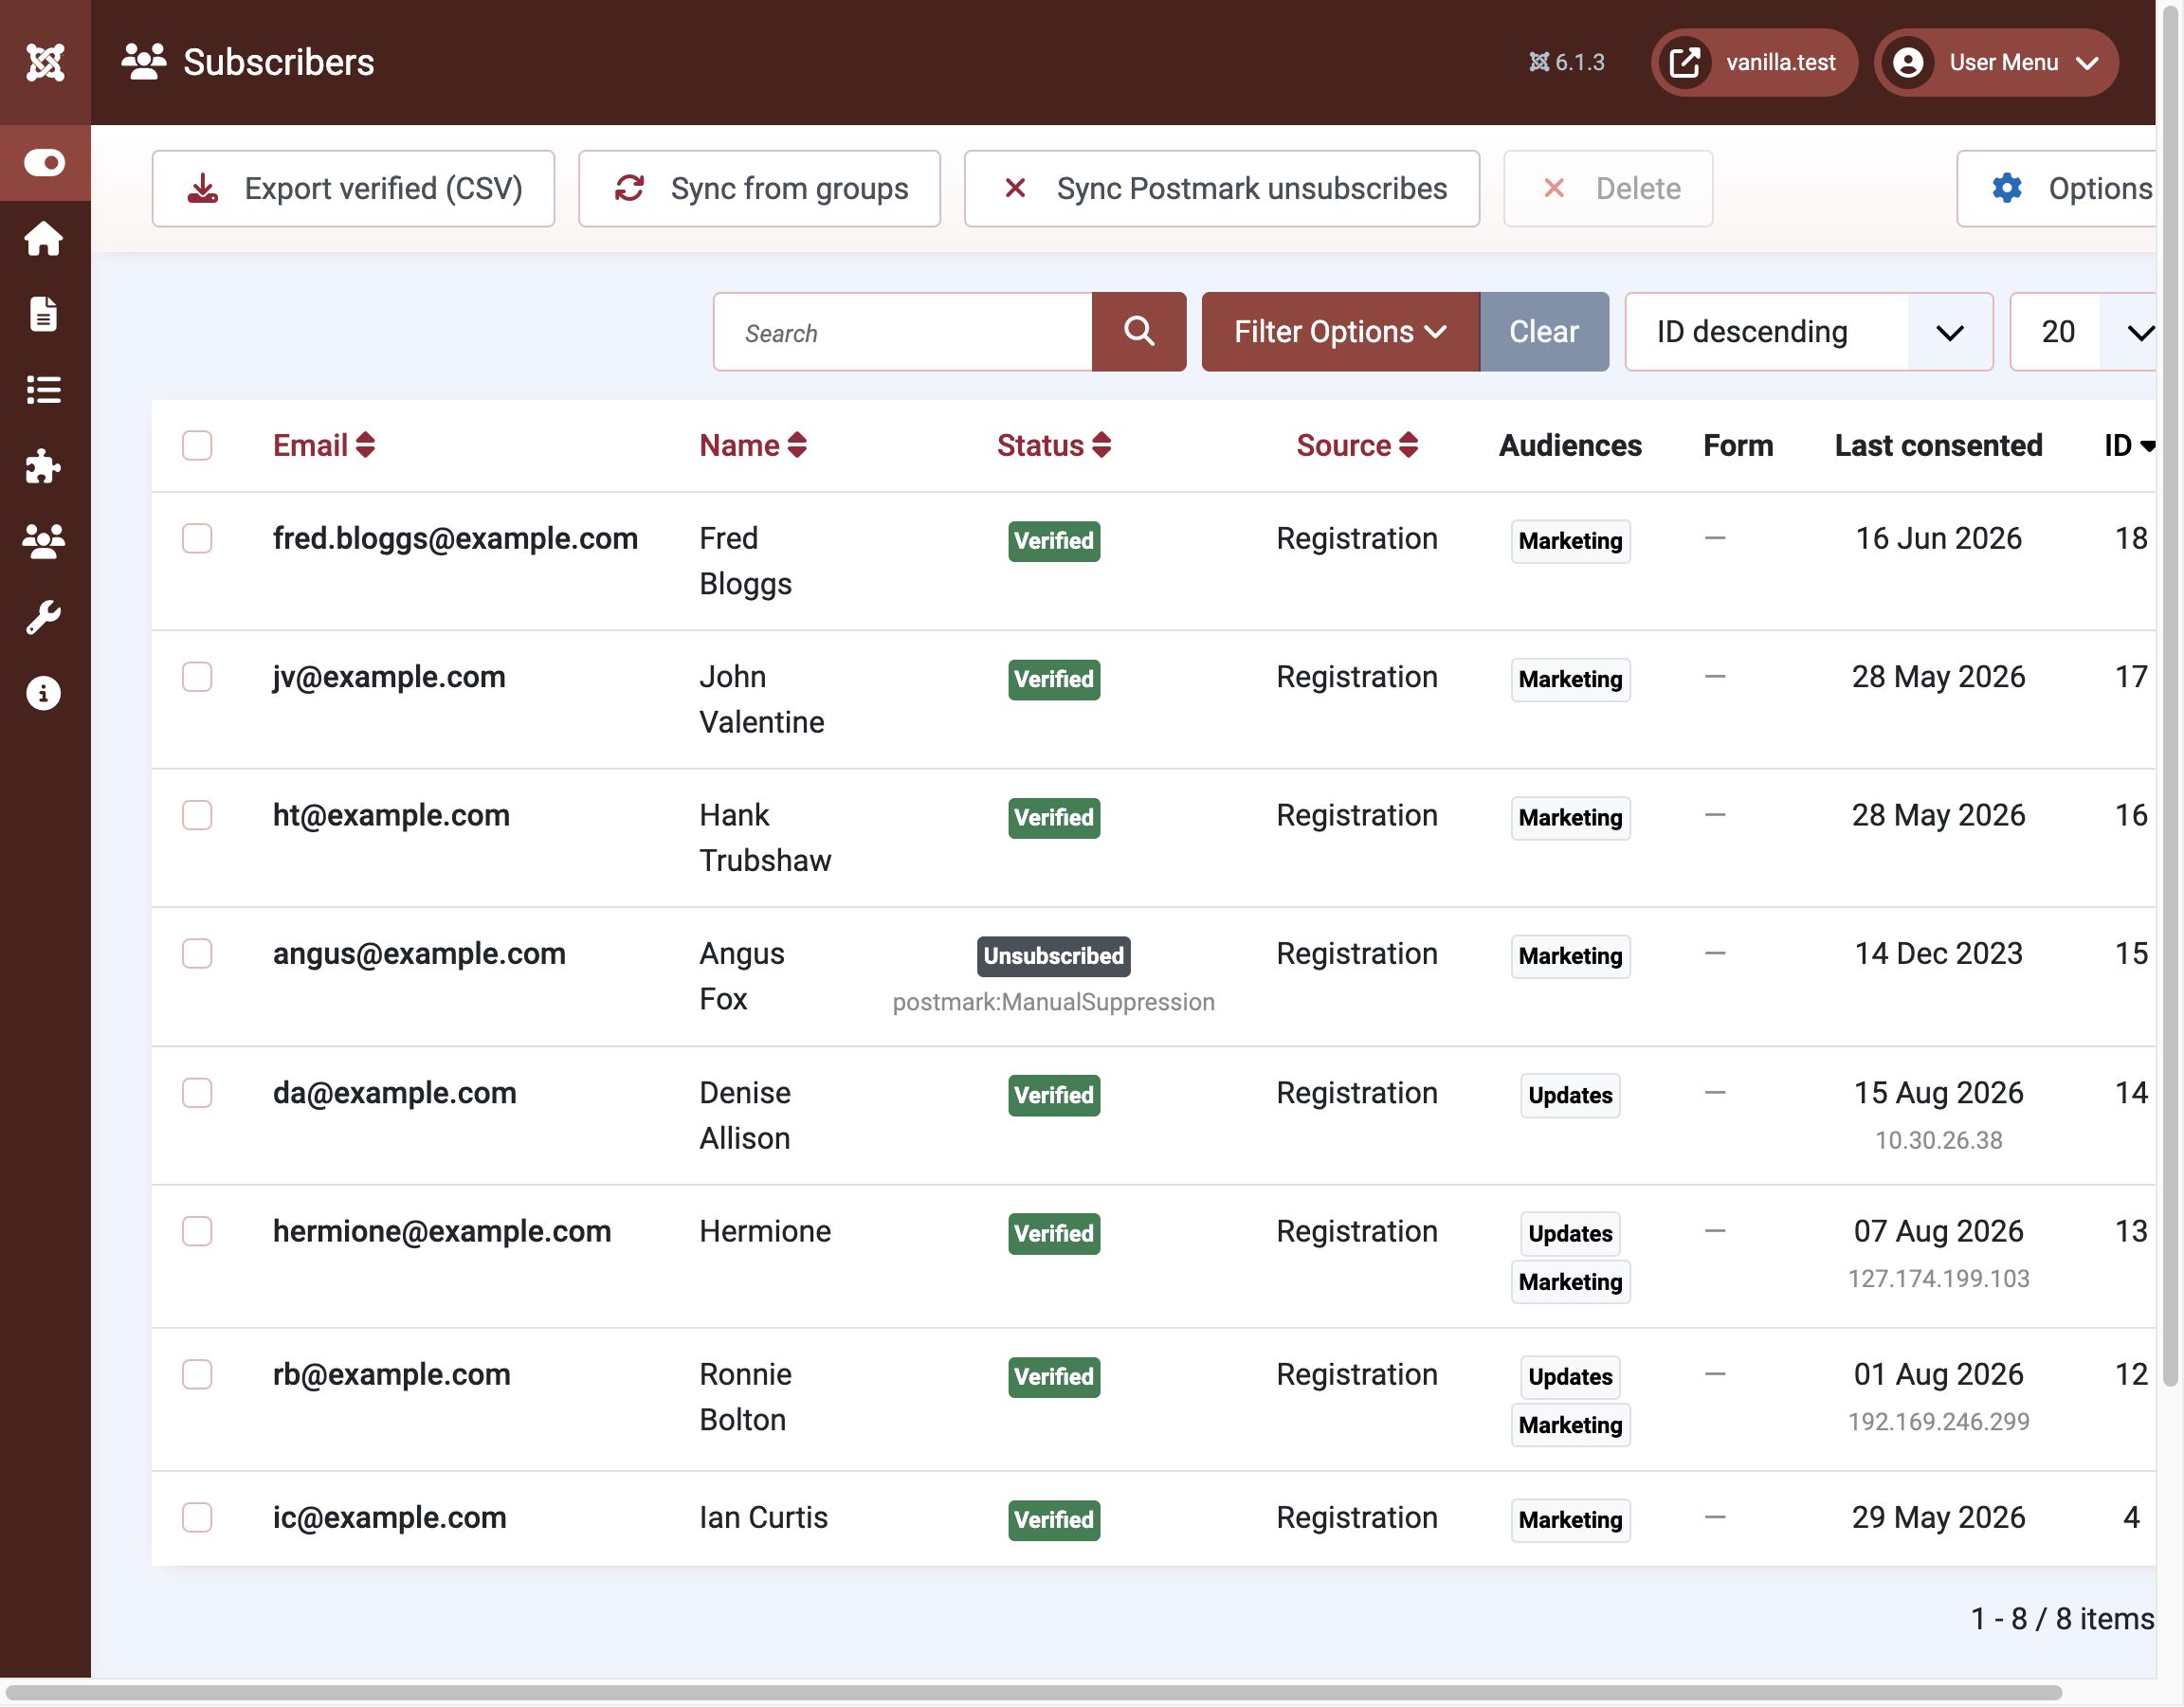Sort table by ID column
The width and height of the screenshot is (2184, 1707).
tap(2129, 446)
